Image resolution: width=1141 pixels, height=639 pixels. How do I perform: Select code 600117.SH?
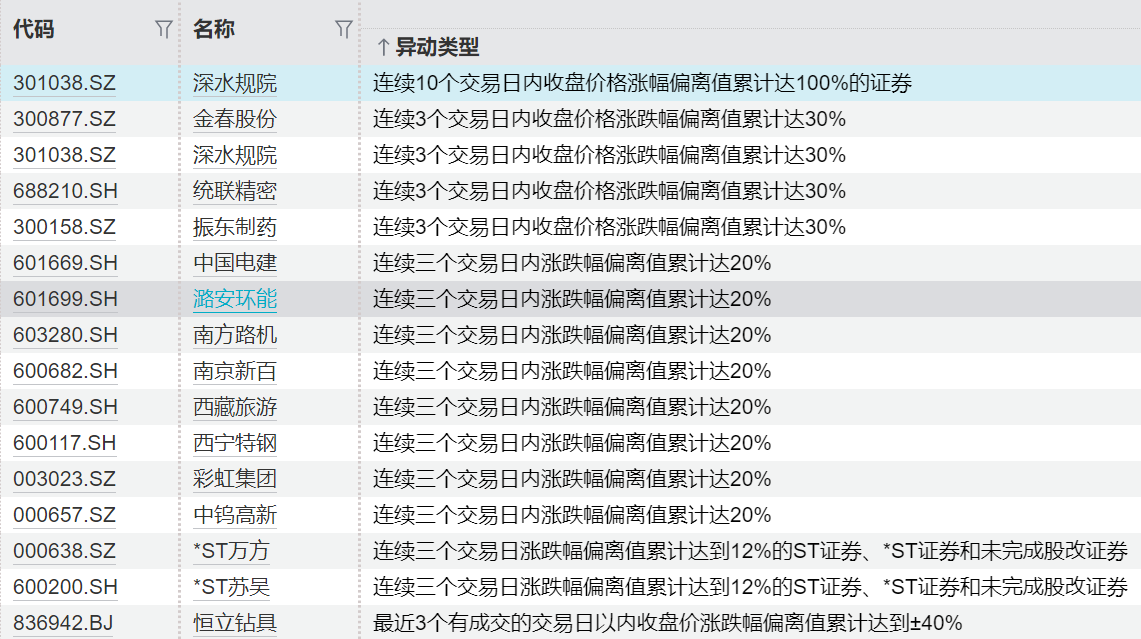64,443
